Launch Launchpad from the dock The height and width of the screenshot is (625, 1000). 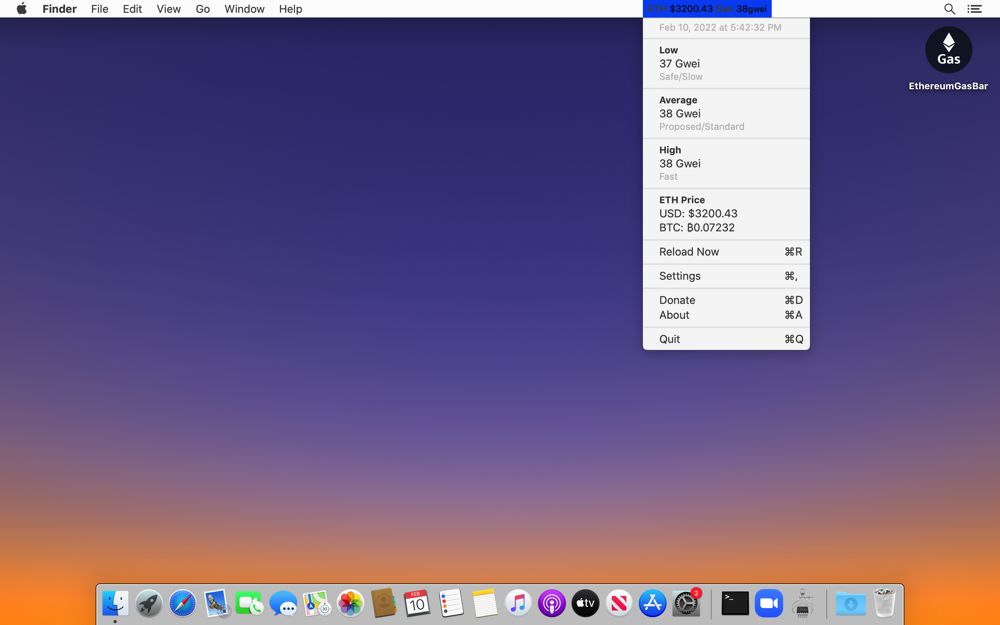point(149,603)
